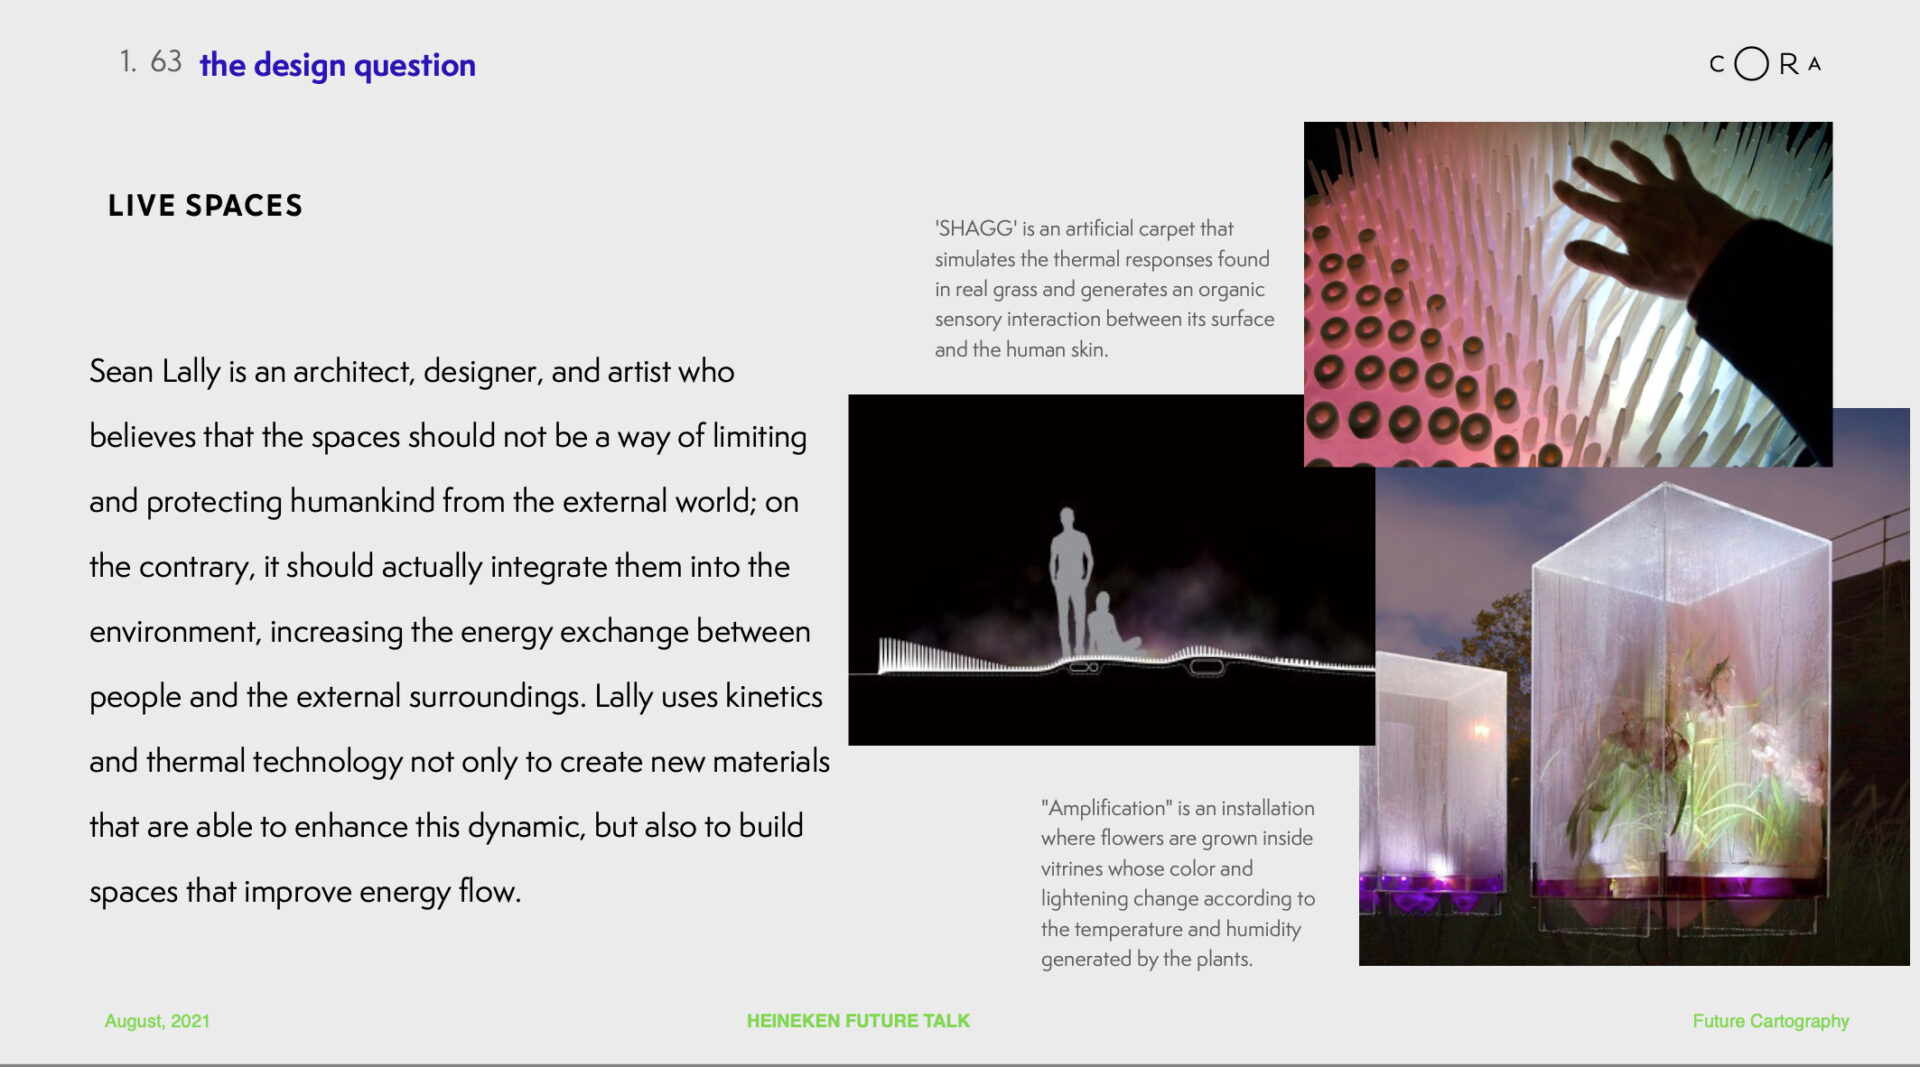The image size is (1920, 1067).
Task: Click the 'August, 2021' footer date
Action: 157,1021
